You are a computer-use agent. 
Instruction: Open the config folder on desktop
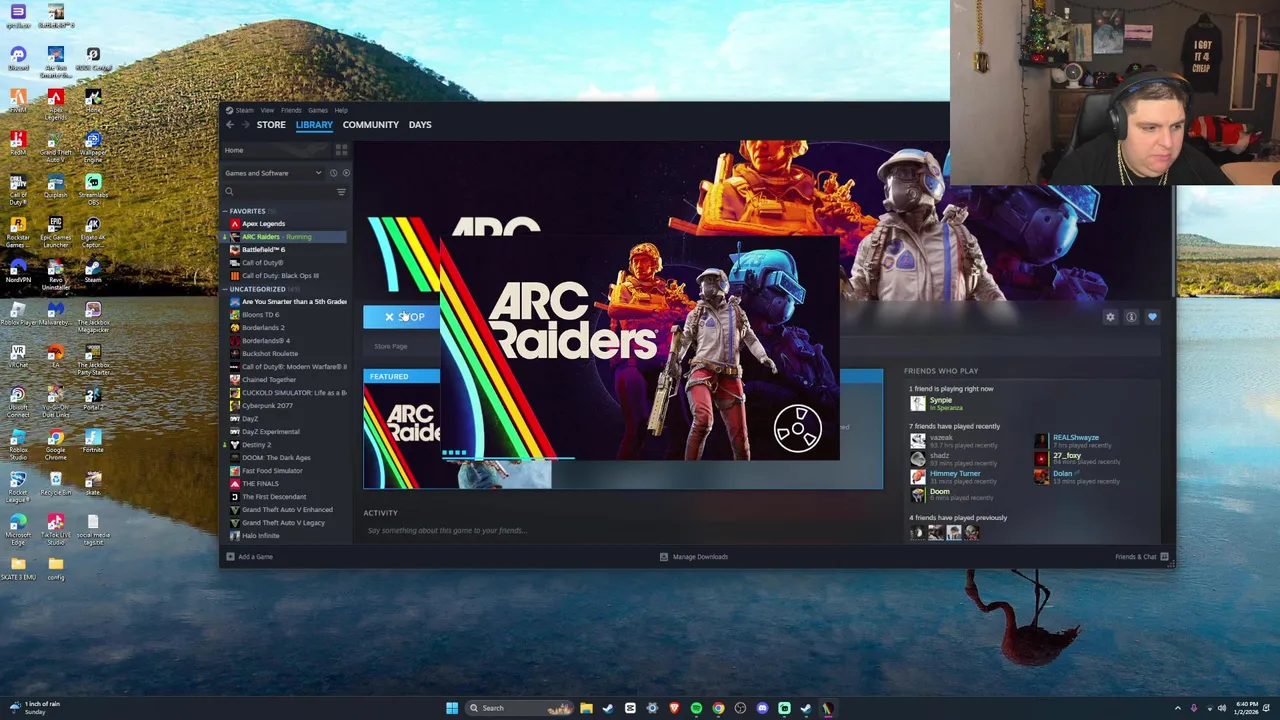point(55,568)
